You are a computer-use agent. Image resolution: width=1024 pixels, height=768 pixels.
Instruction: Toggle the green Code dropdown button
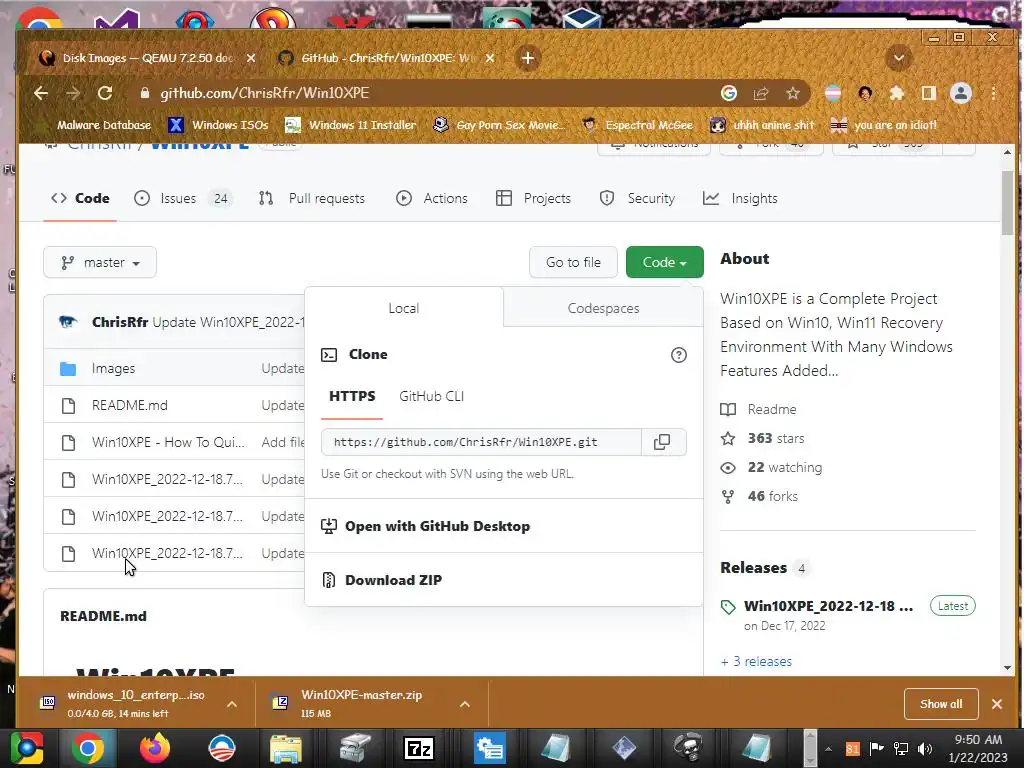point(664,263)
